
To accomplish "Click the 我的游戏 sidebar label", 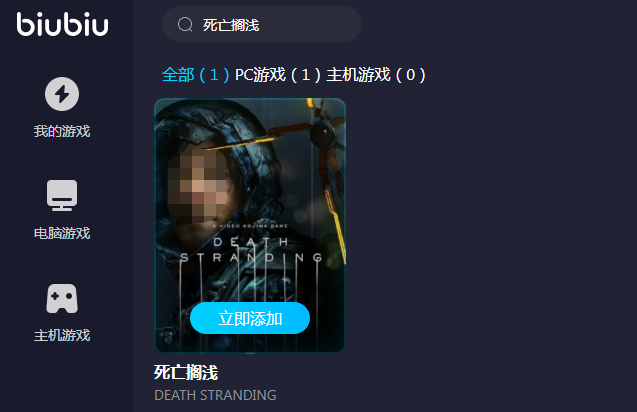I will 62,131.
